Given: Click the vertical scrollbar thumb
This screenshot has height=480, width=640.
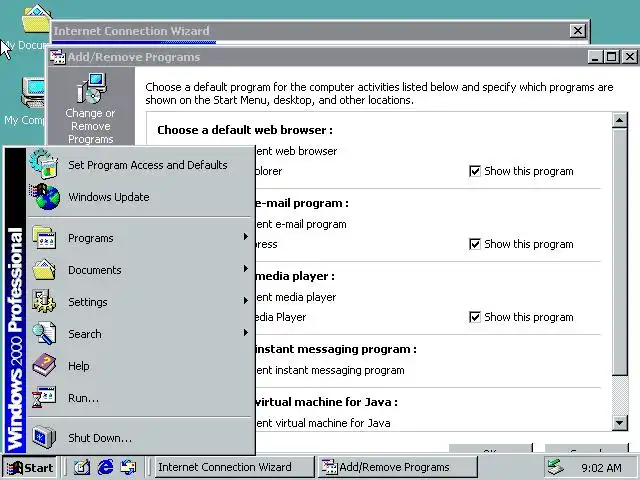Looking at the screenshot, I should tap(619, 252).
